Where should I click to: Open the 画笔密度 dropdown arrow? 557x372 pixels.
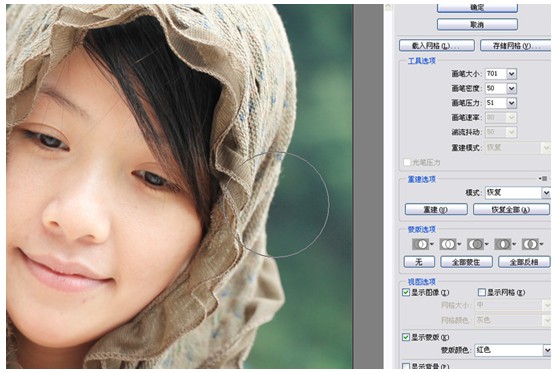[x=512, y=88]
